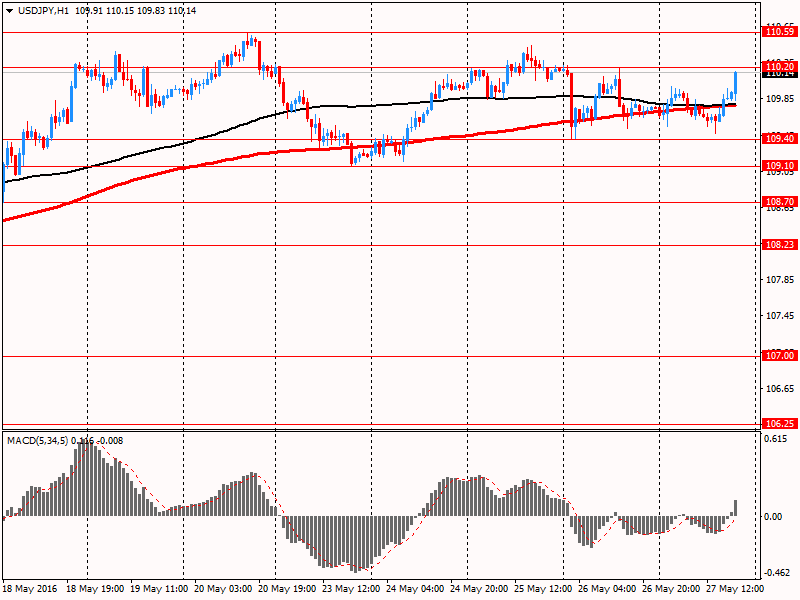
Task: Click the 25 May 12:00 time label
Action: tap(543, 589)
